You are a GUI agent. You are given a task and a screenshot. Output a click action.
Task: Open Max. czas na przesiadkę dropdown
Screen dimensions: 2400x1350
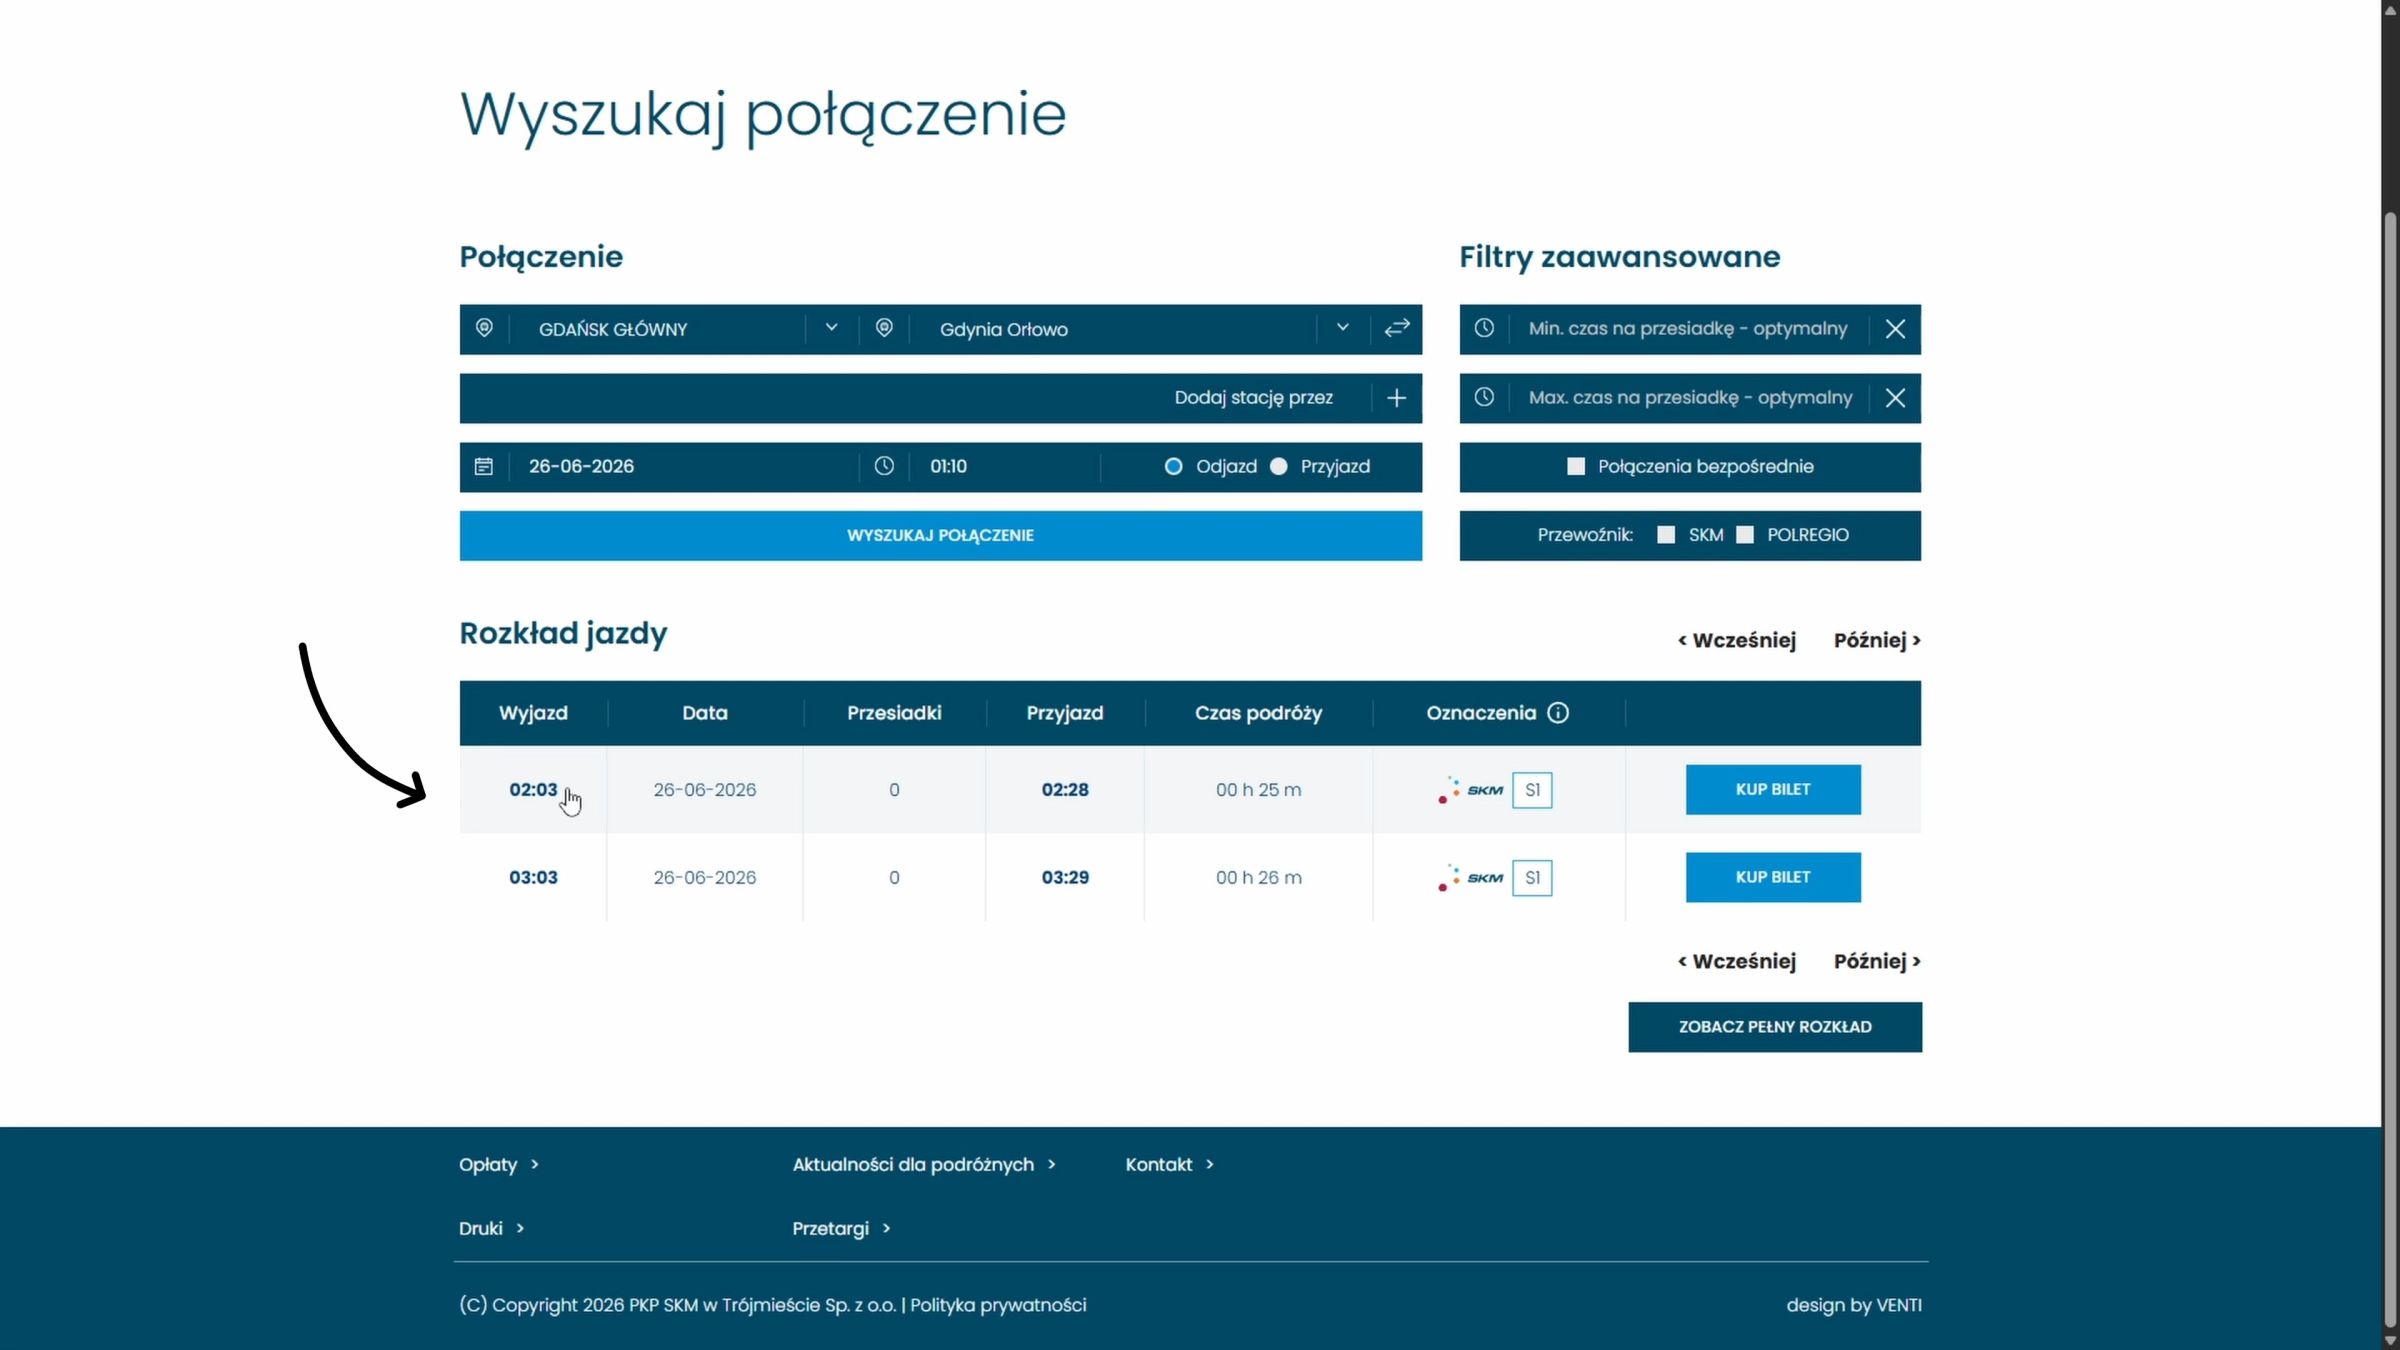pyautogui.click(x=1690, y=398)
